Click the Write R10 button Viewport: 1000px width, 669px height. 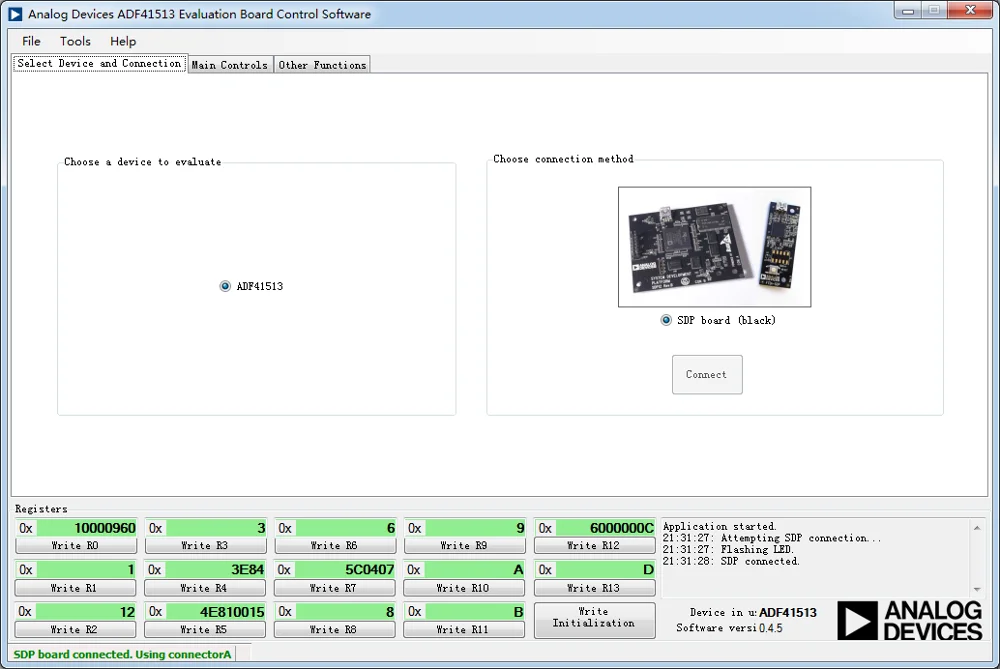[x=464, y=588]
